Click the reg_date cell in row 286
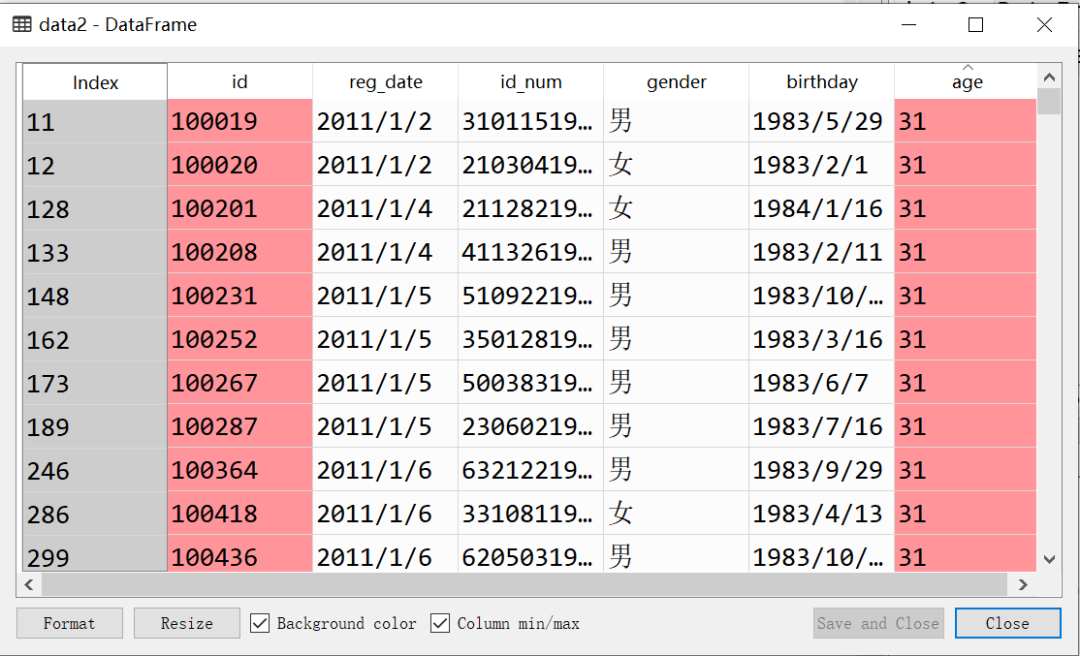This screenshot has height=656, width=1080. click(x=385, y=513)
